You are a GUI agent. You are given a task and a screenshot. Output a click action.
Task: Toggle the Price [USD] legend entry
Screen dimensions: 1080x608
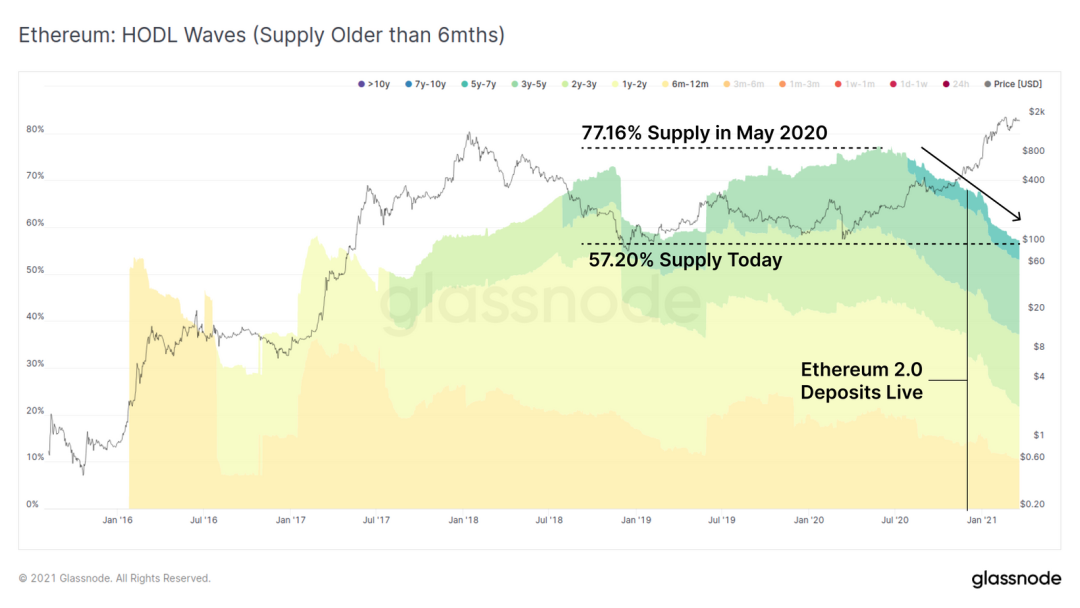coord(1013,84)
